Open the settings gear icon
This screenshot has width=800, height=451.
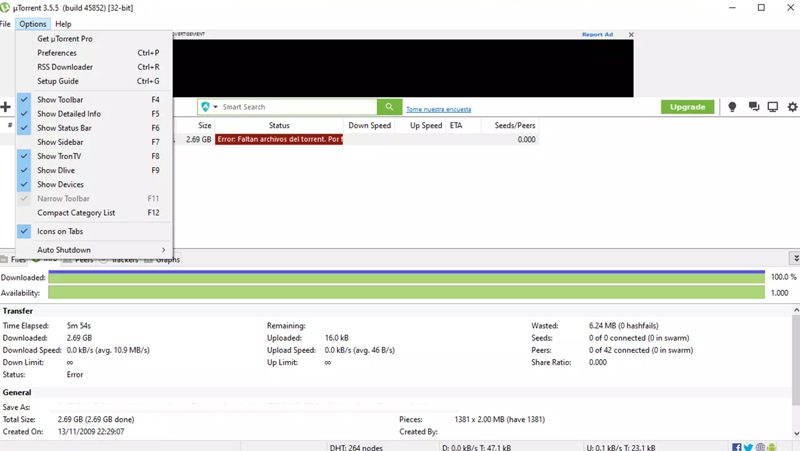coord(792,107)
